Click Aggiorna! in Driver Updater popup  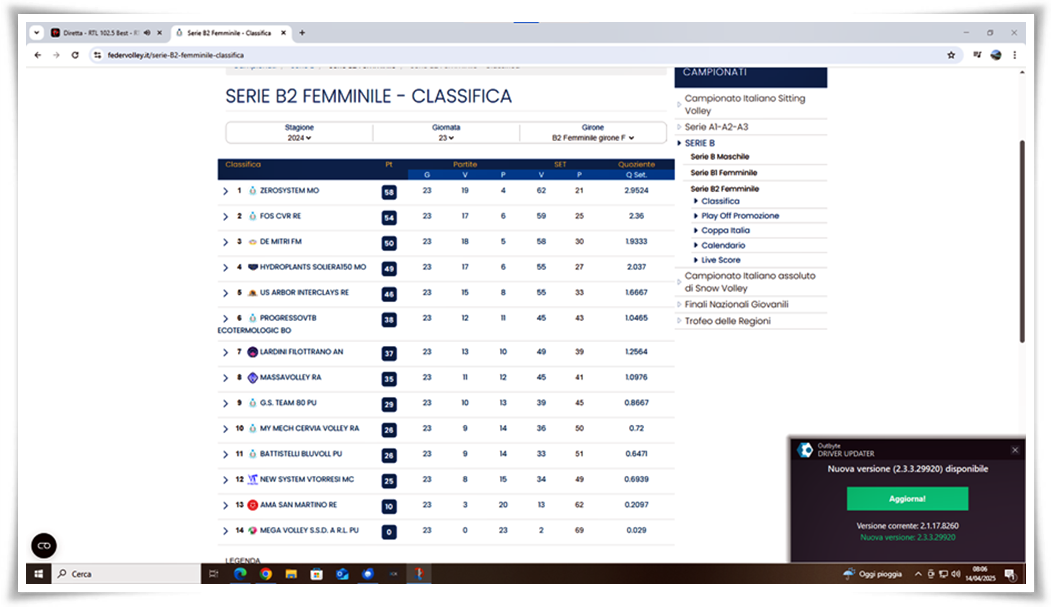tap(908, 498)
